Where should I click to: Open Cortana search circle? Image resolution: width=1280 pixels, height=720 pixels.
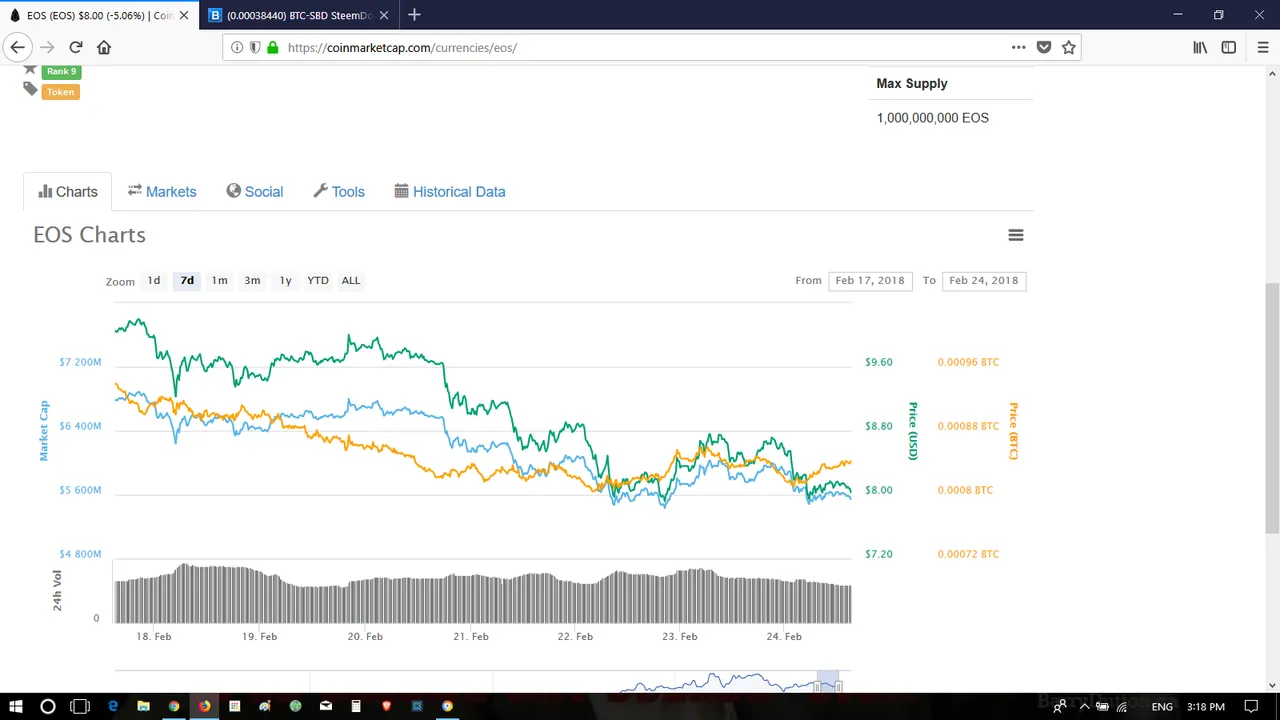47,706
